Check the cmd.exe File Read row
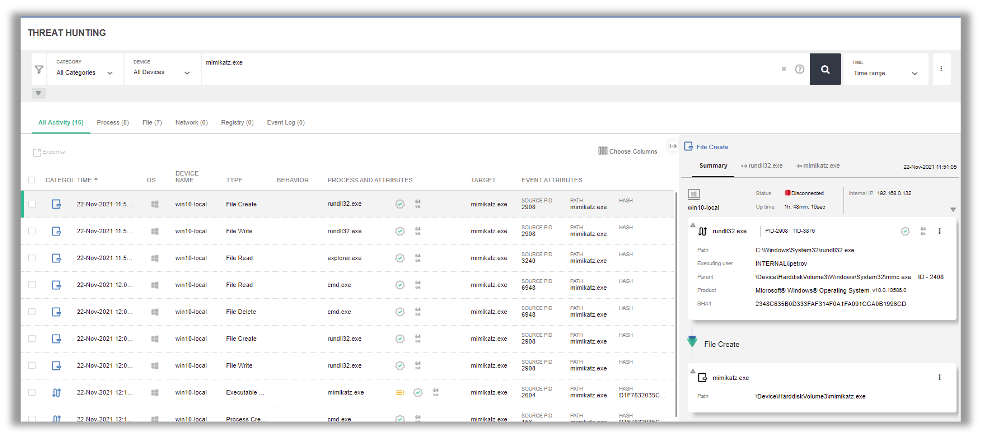This screenshot has width=981, height=437. click(x=31, y=285)
